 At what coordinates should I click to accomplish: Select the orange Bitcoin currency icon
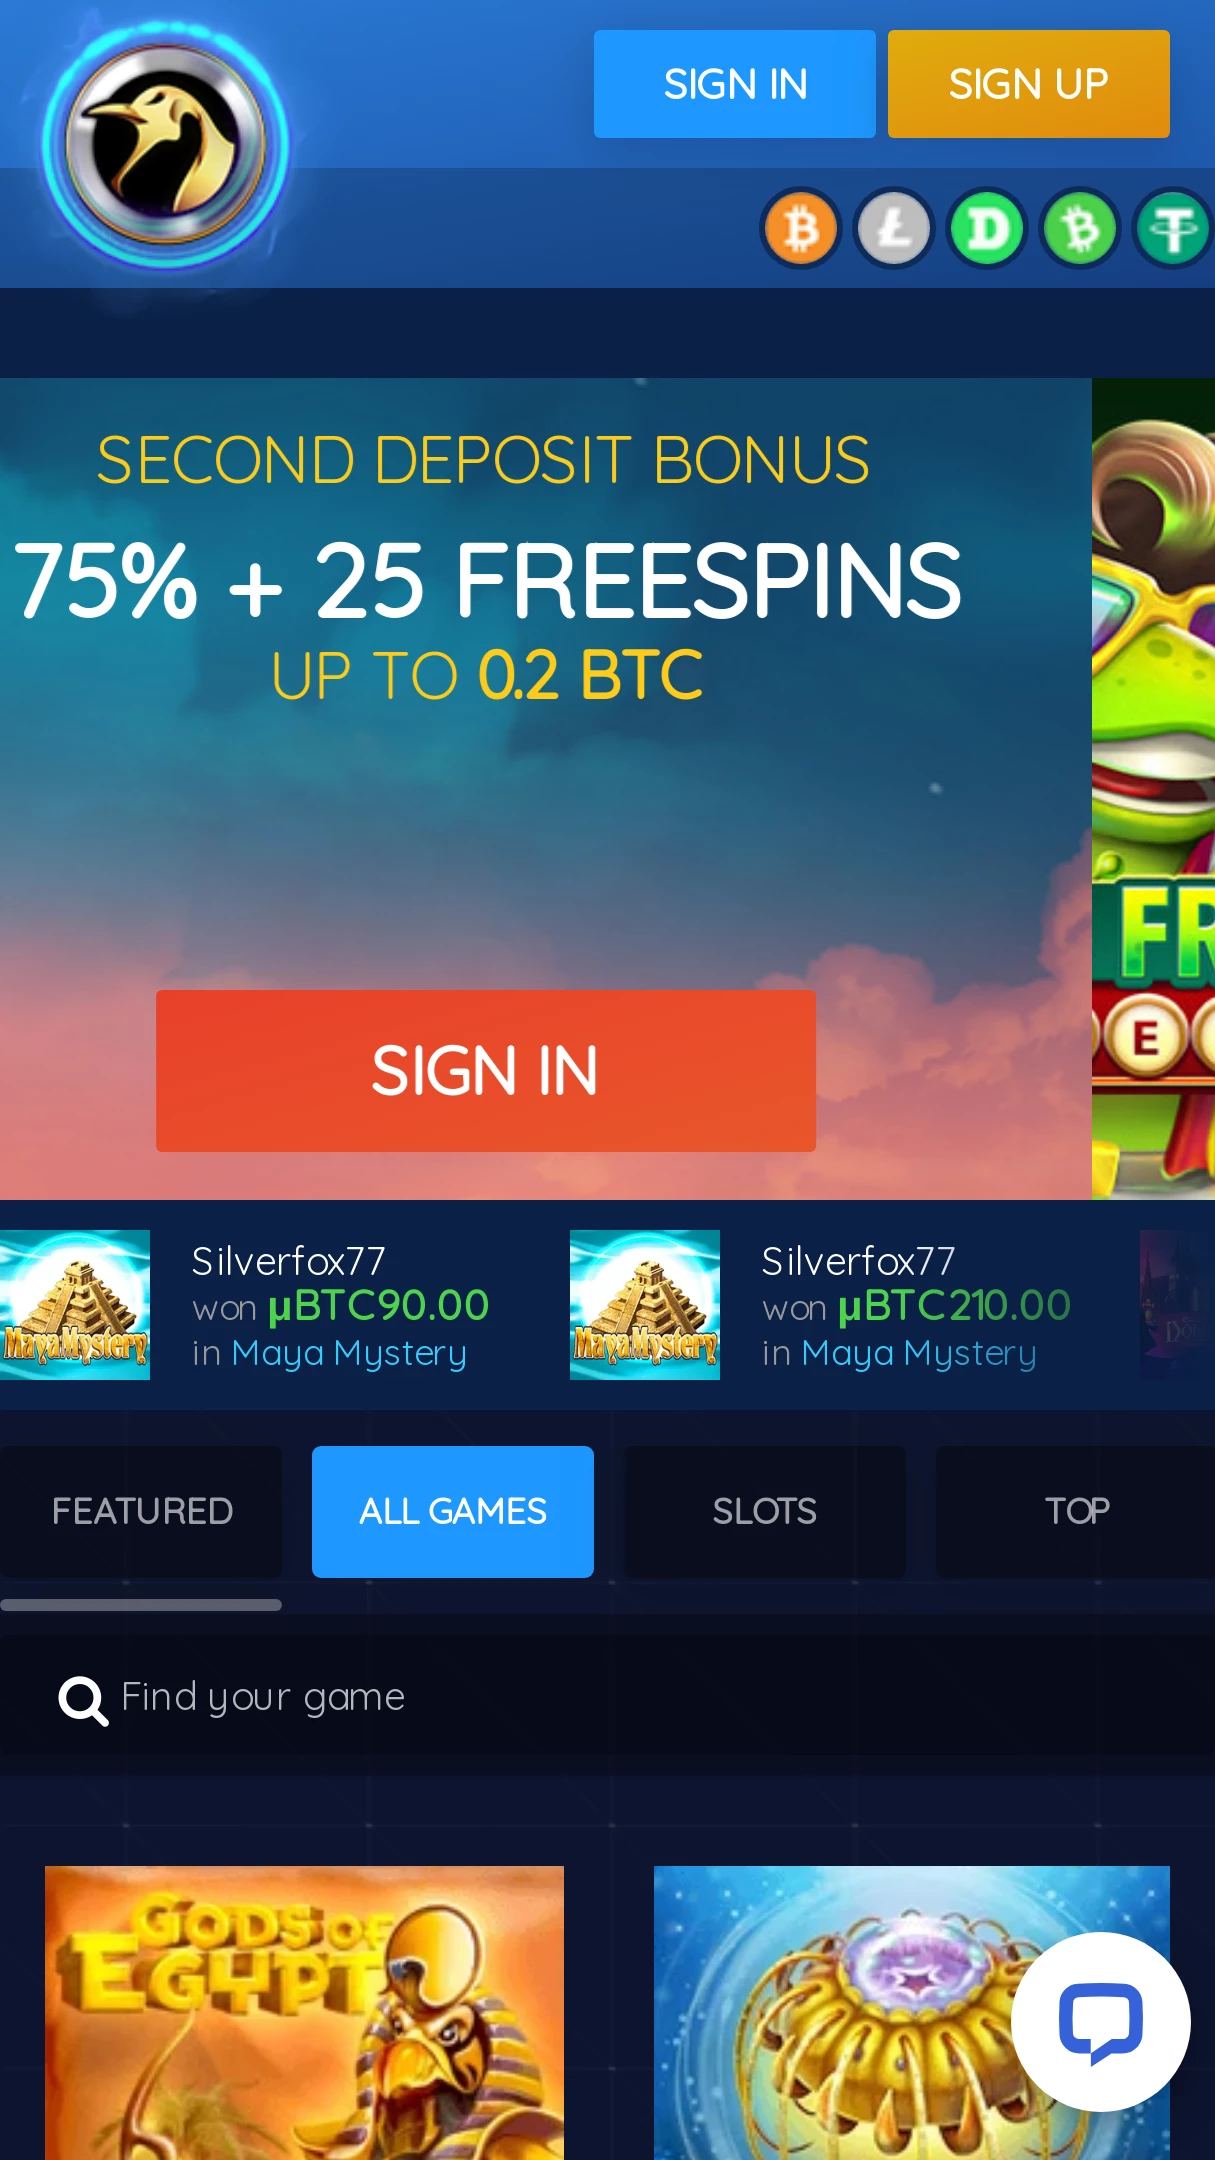[800, 229]
